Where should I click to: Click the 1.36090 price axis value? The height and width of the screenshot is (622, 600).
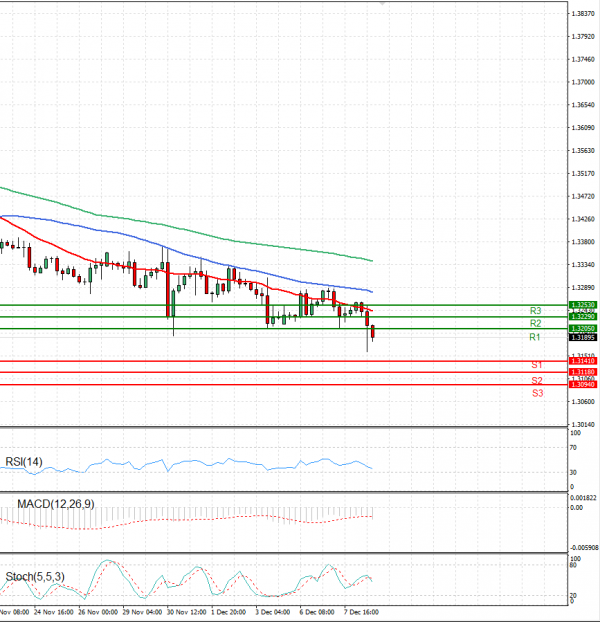pos(583,128)
